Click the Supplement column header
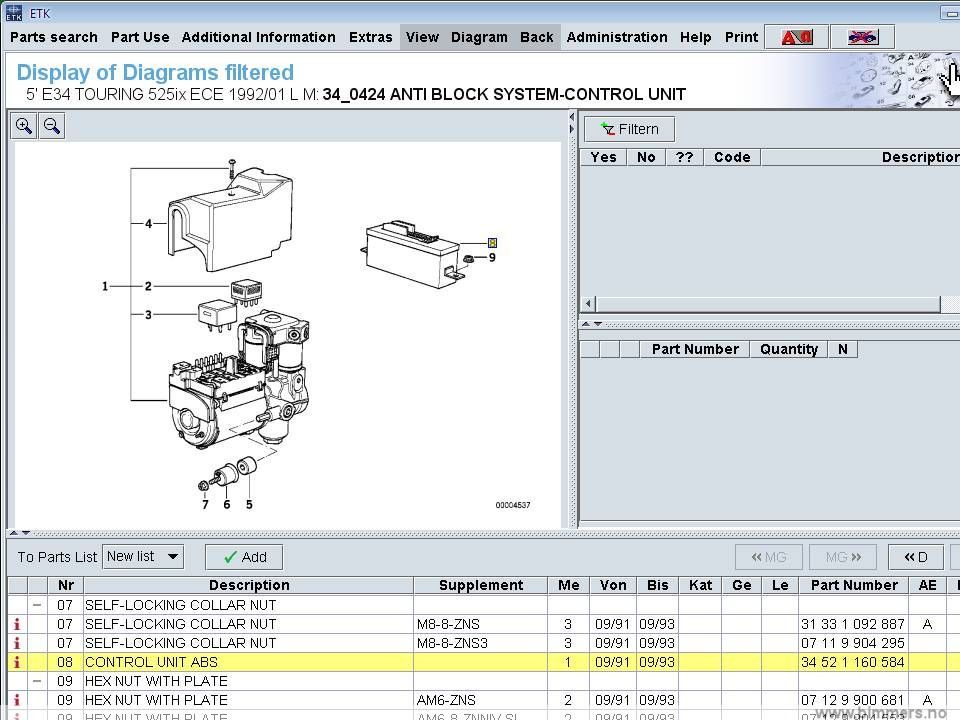Viewport: 960px width, 720px height. (x=481, y=585)
